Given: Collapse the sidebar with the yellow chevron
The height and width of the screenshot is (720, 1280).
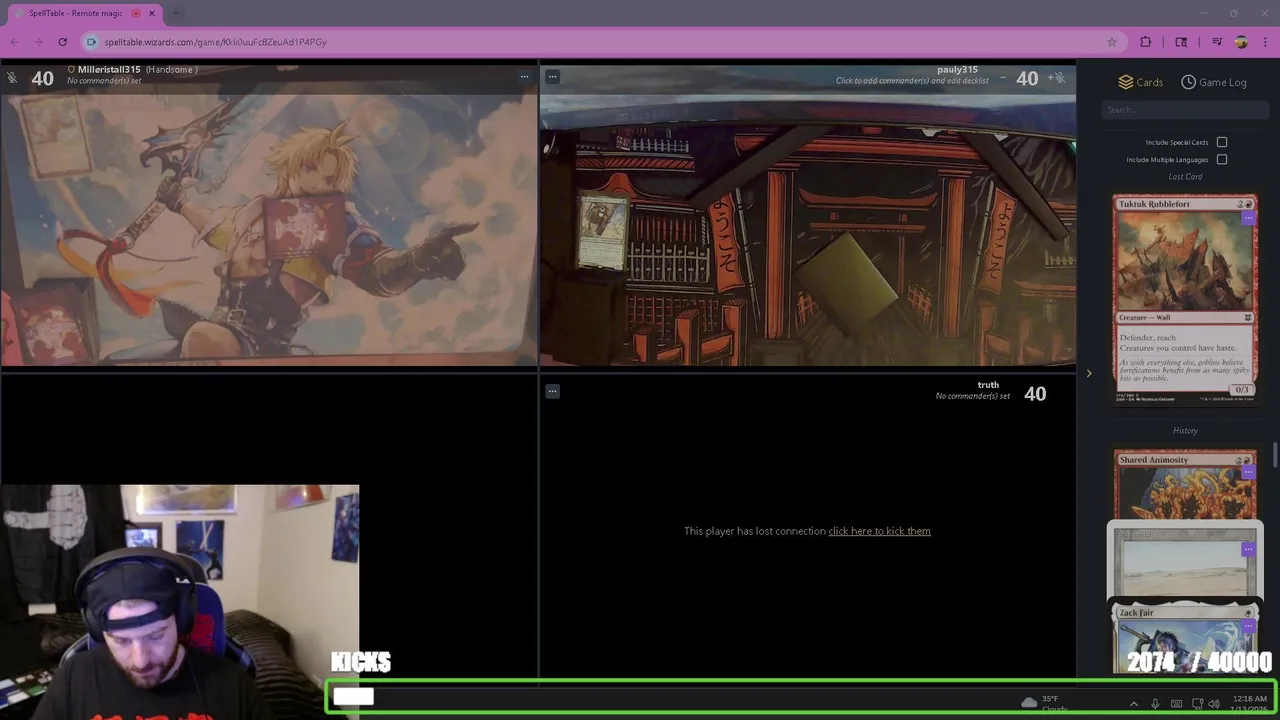Looking at the screenshot, I should 1089,373.
